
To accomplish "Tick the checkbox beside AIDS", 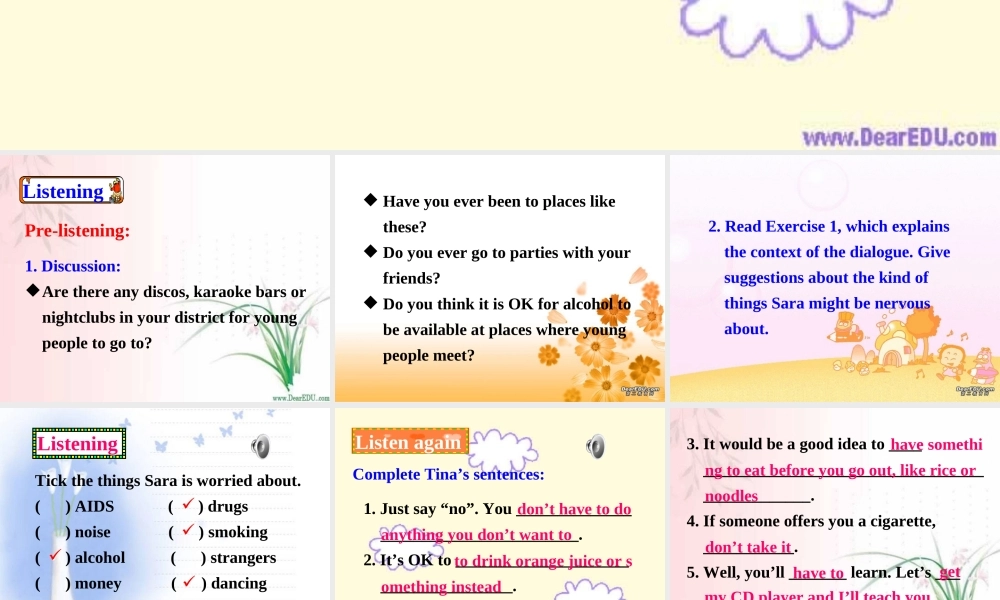I will [53, 506].
